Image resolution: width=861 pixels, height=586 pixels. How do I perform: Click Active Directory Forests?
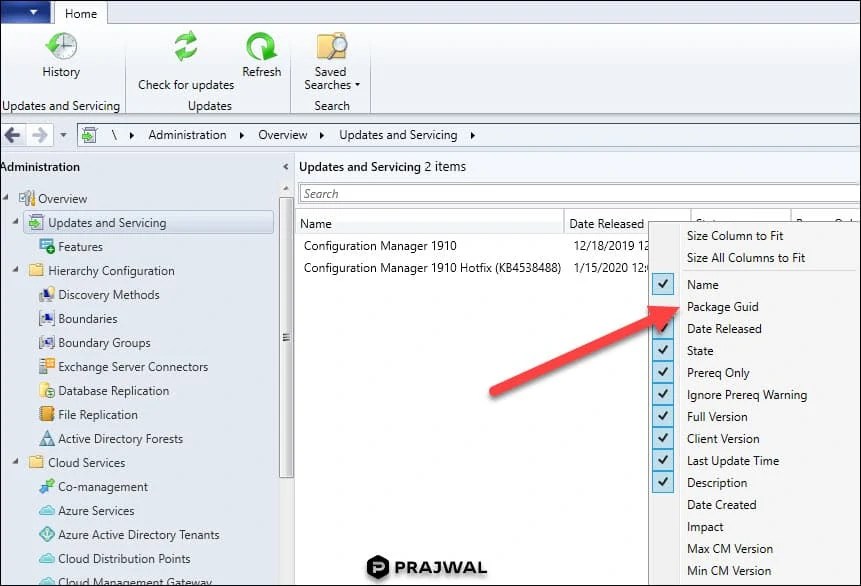121,438
